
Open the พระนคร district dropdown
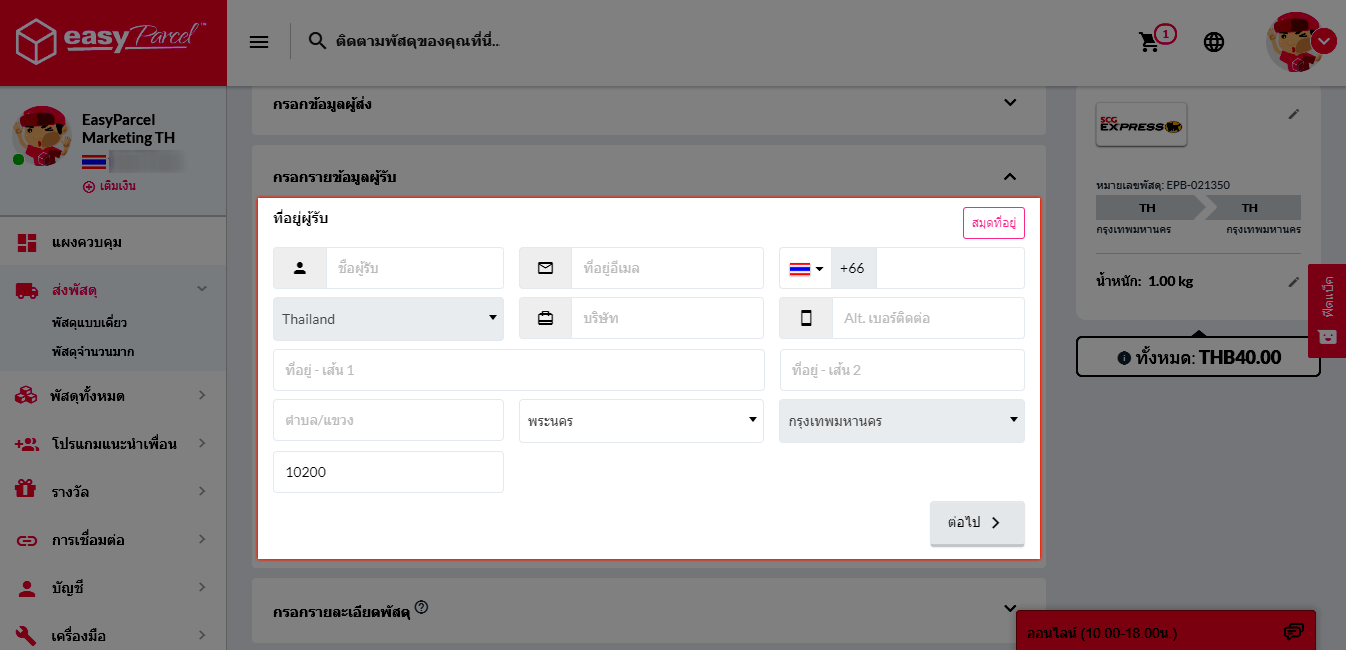point(641,421)
